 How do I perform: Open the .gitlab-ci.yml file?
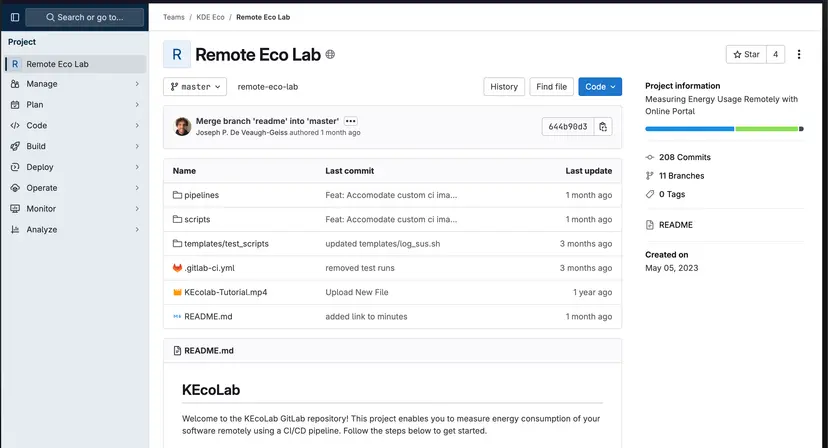(x=209, y=268)
